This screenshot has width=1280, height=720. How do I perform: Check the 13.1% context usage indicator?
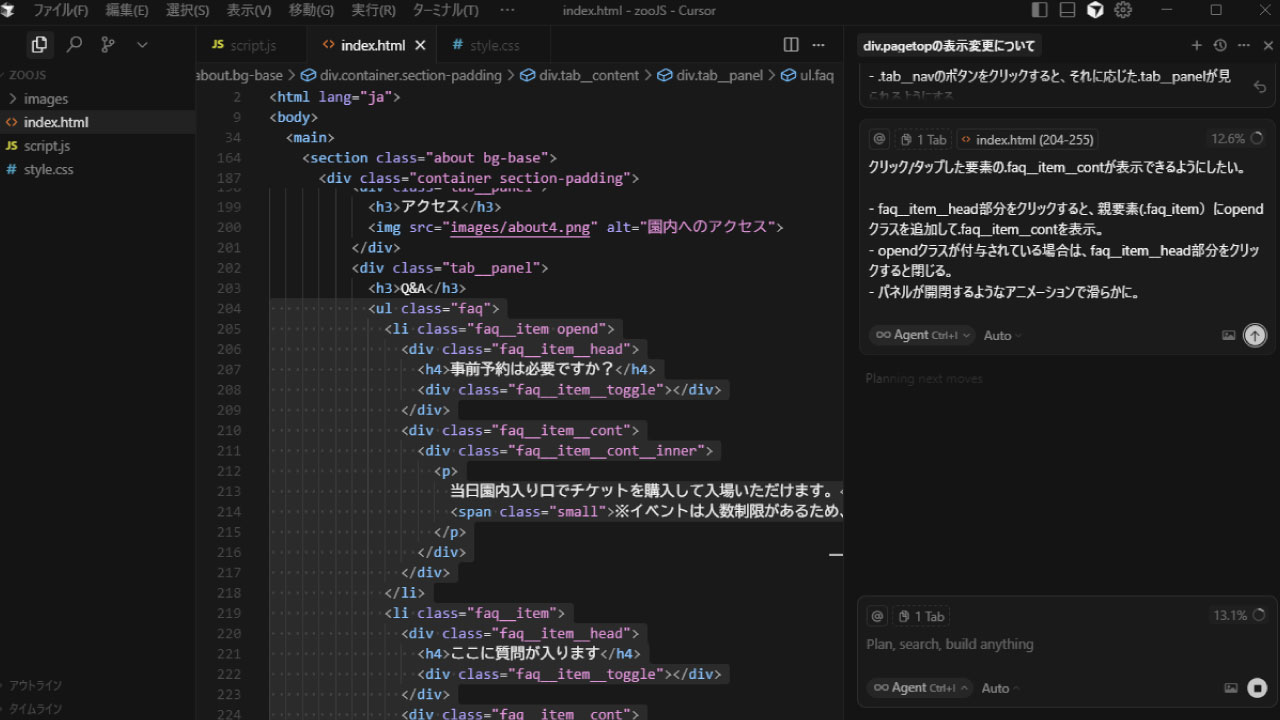click(x=1239, y=616)
